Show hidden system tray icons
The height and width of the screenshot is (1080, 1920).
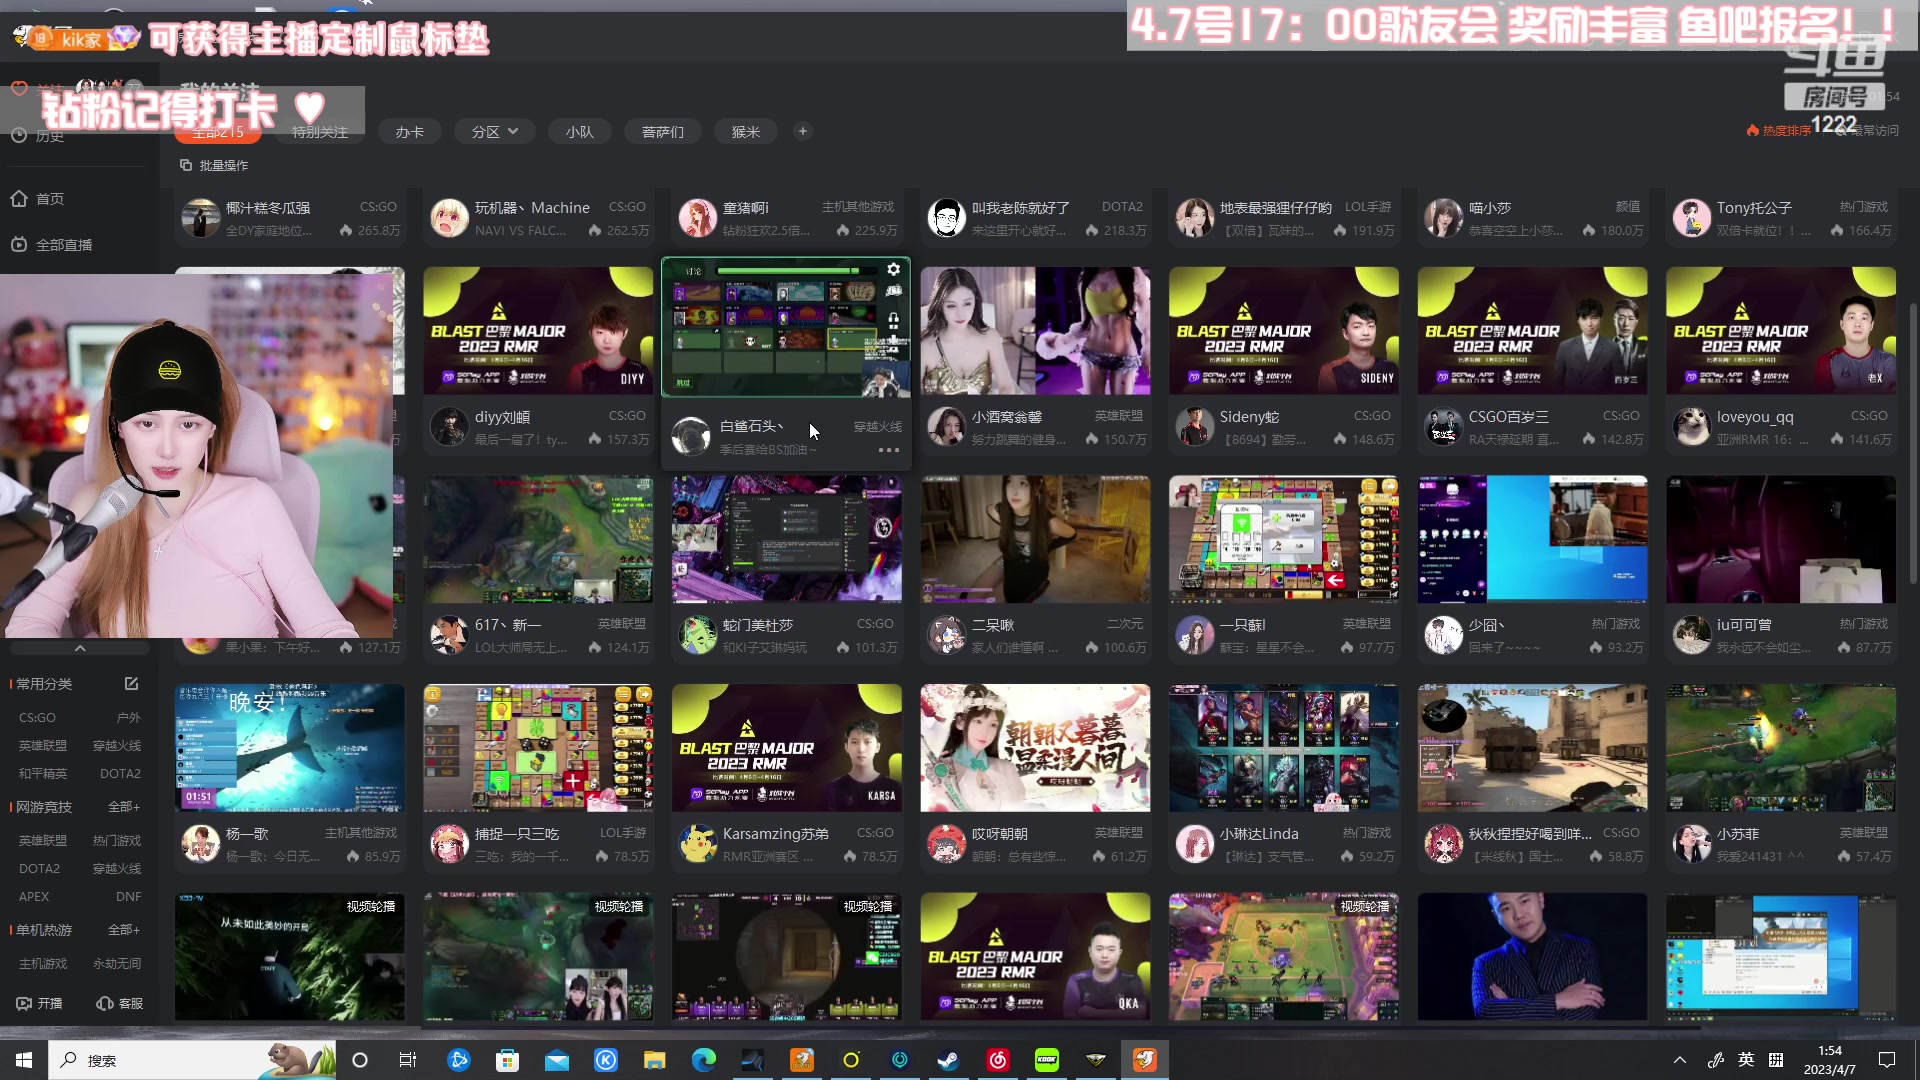[x=1680, y=1060]
